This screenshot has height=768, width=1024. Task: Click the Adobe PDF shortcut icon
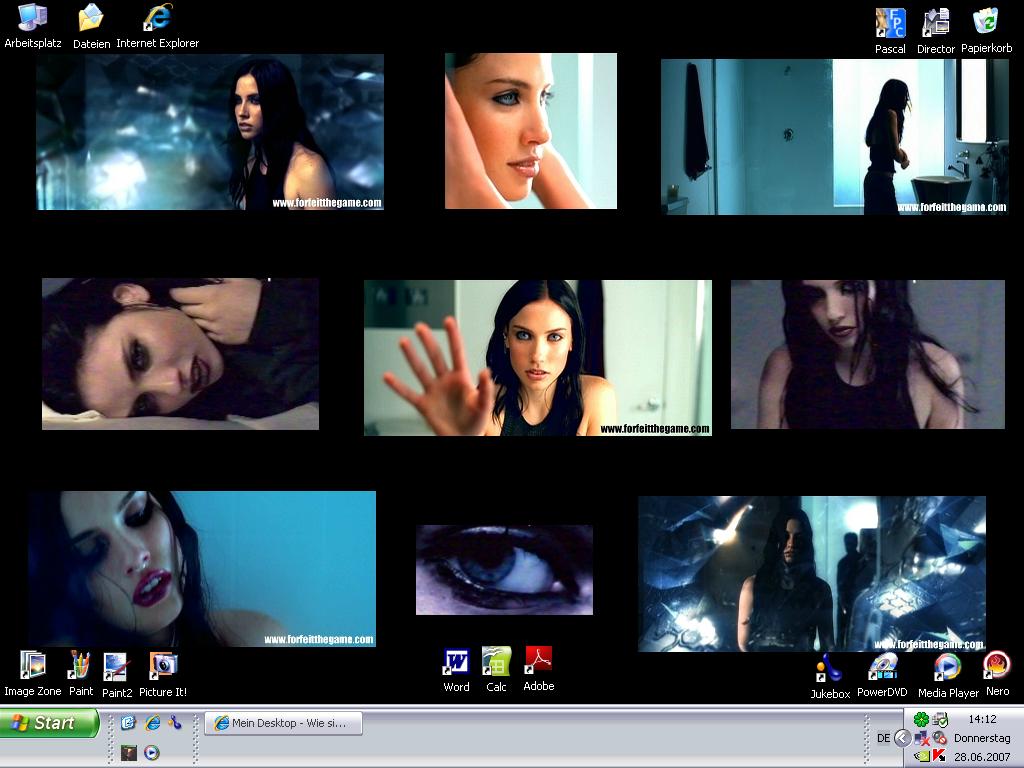click(x=538, y=661)
